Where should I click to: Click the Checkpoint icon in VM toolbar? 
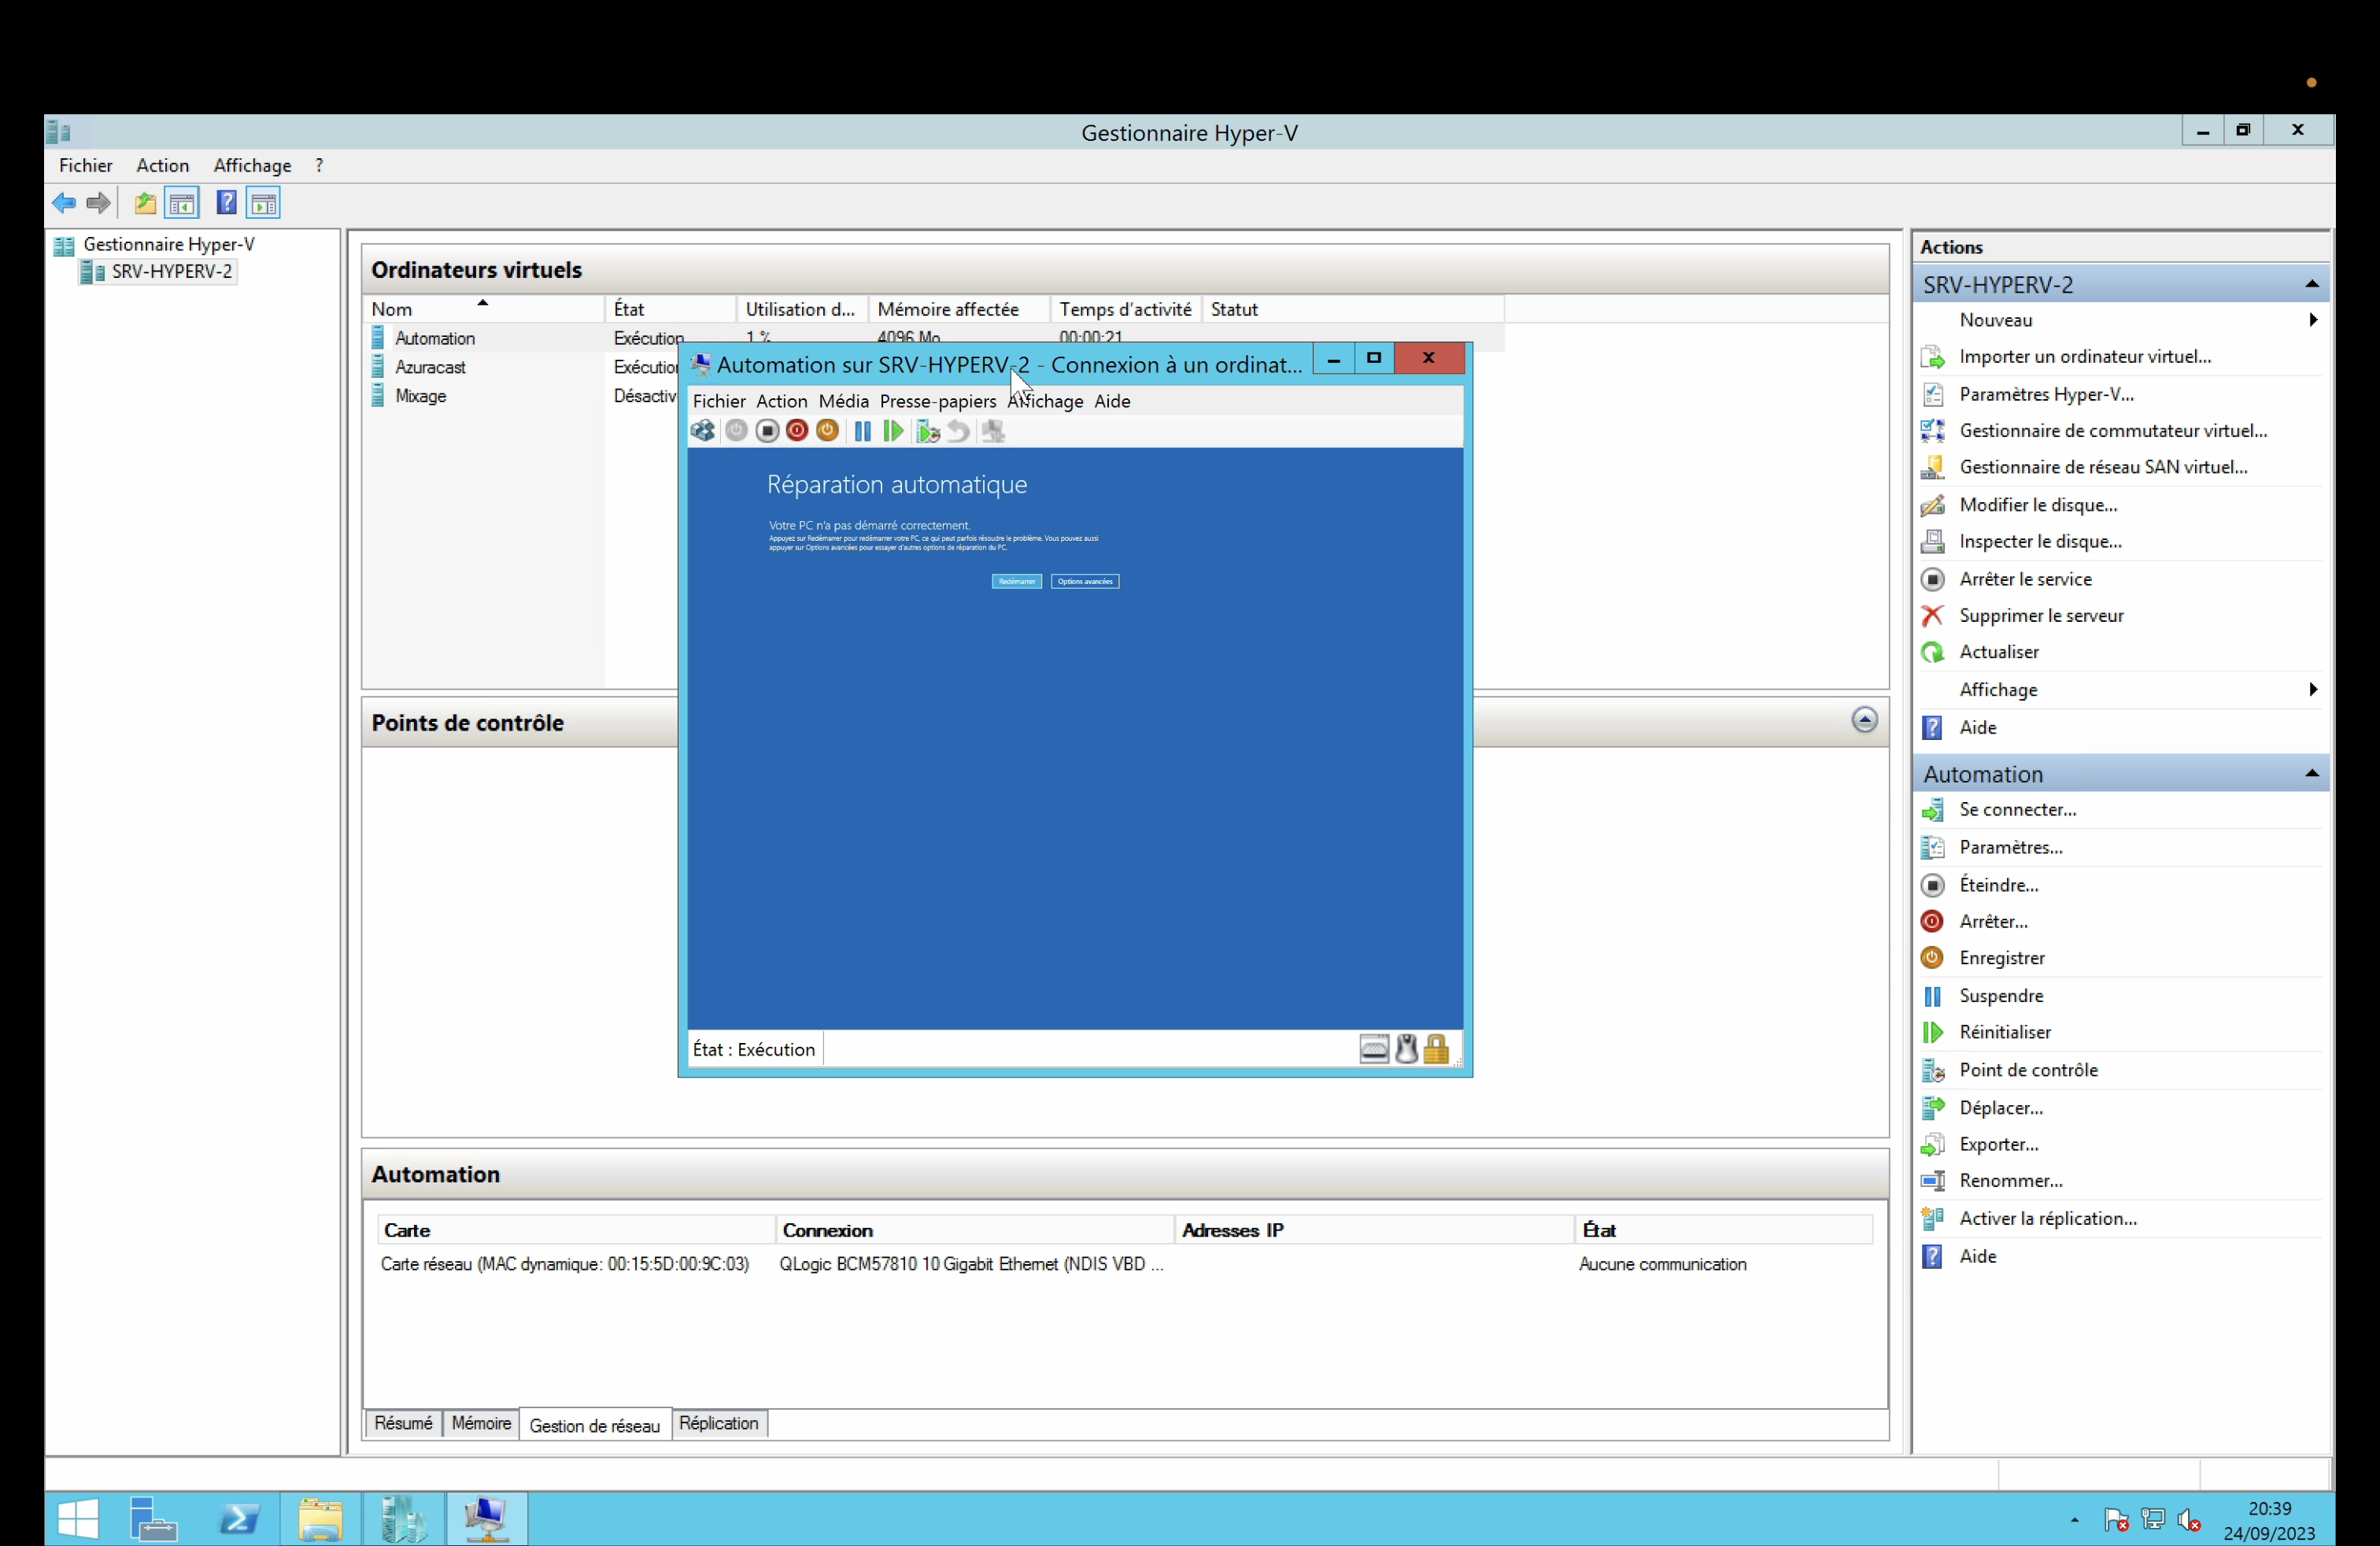coord(928,431)
